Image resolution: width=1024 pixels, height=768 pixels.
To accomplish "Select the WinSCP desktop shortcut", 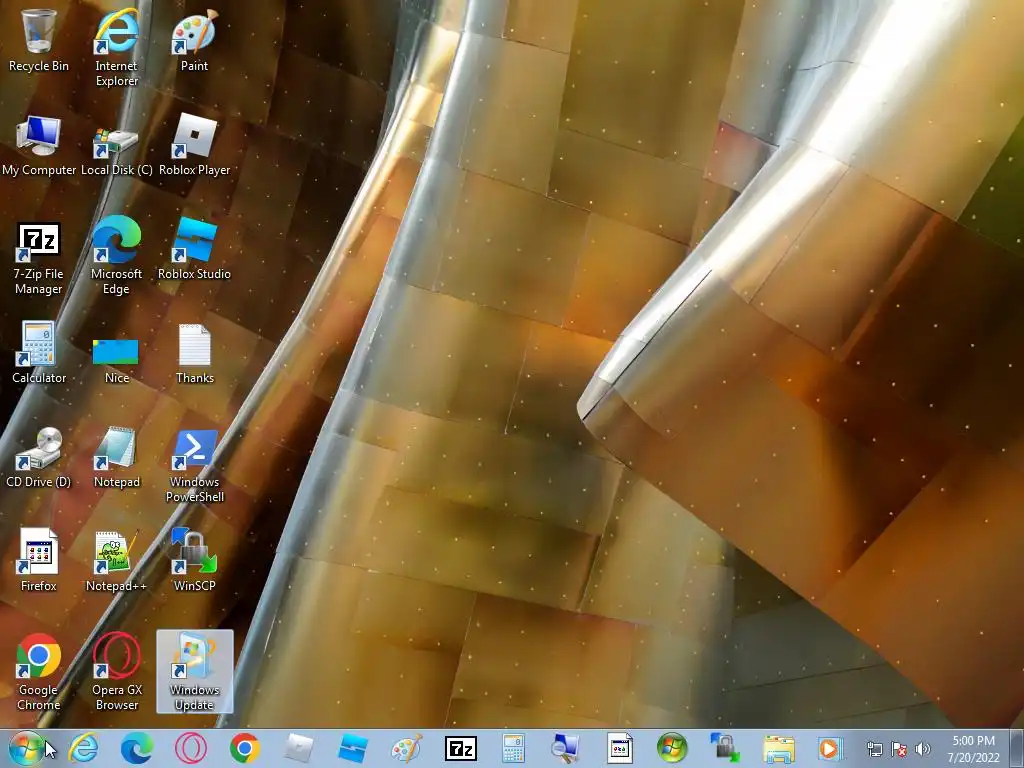I will click(194, 560).
